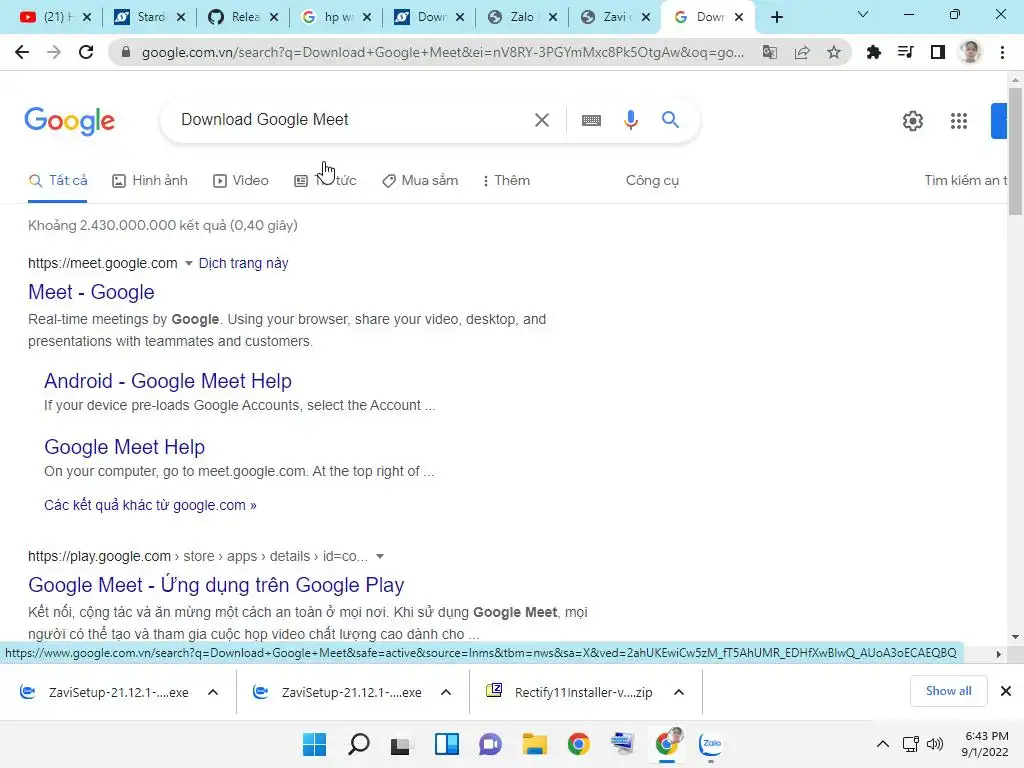Open a new browser tab
Image resolution: width=1024 pixels, height=768 pixels.
click(x=776, y=18)
